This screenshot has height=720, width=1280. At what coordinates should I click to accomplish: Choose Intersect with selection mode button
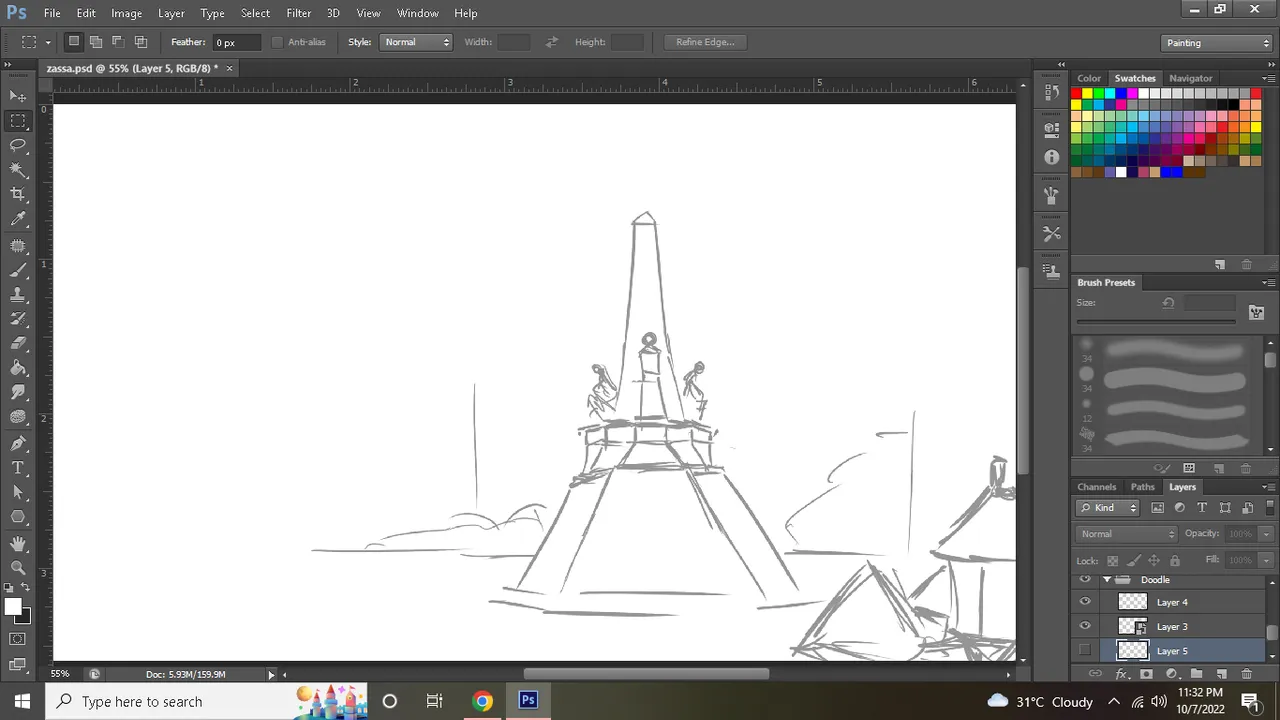coord(141,42)
